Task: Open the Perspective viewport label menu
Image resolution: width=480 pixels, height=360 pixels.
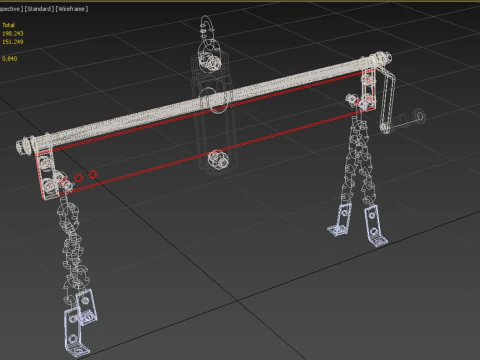Action: 11,9
